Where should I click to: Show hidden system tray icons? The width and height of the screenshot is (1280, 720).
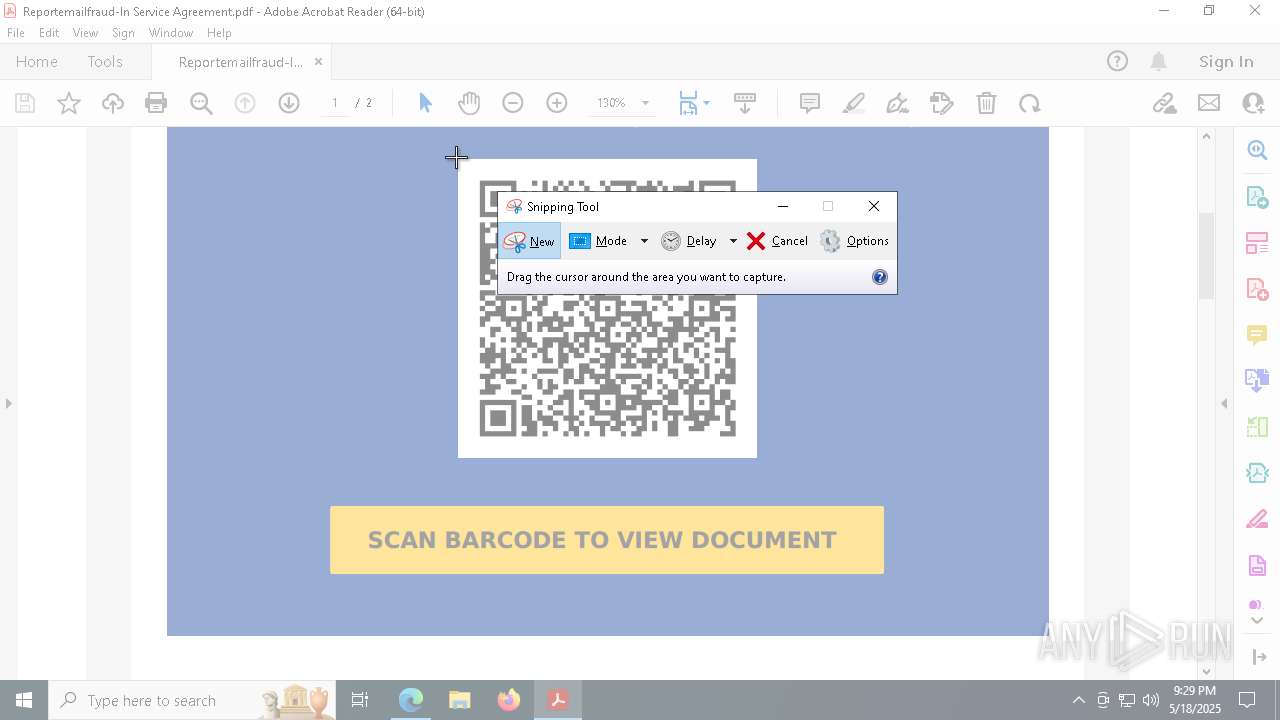(x=1078, y=700)
